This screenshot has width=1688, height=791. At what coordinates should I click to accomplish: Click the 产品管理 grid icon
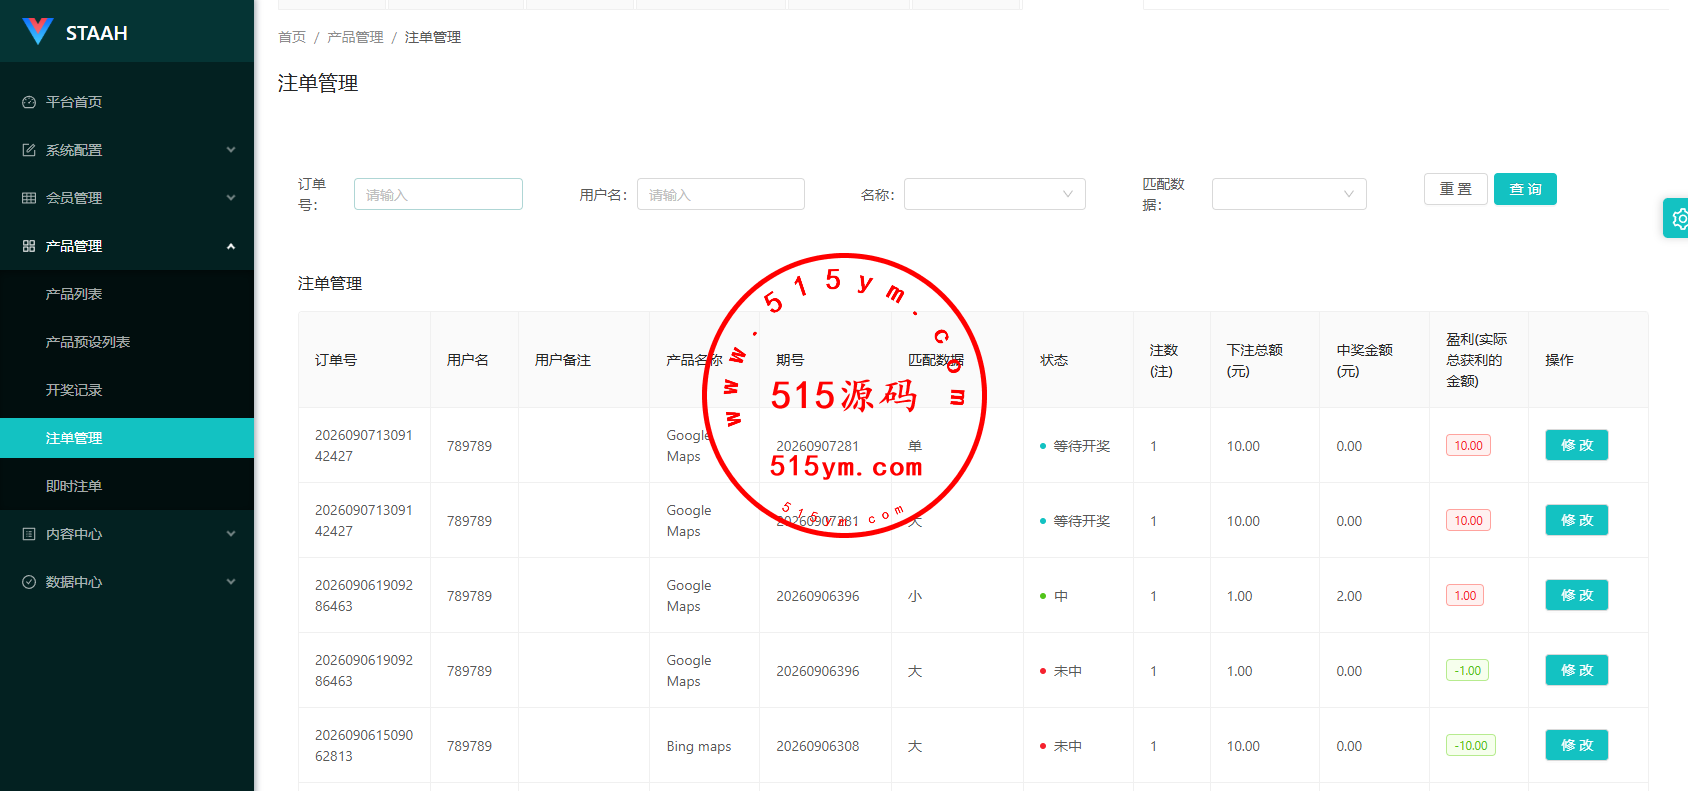pyautogui.click(x=29, y=246)
